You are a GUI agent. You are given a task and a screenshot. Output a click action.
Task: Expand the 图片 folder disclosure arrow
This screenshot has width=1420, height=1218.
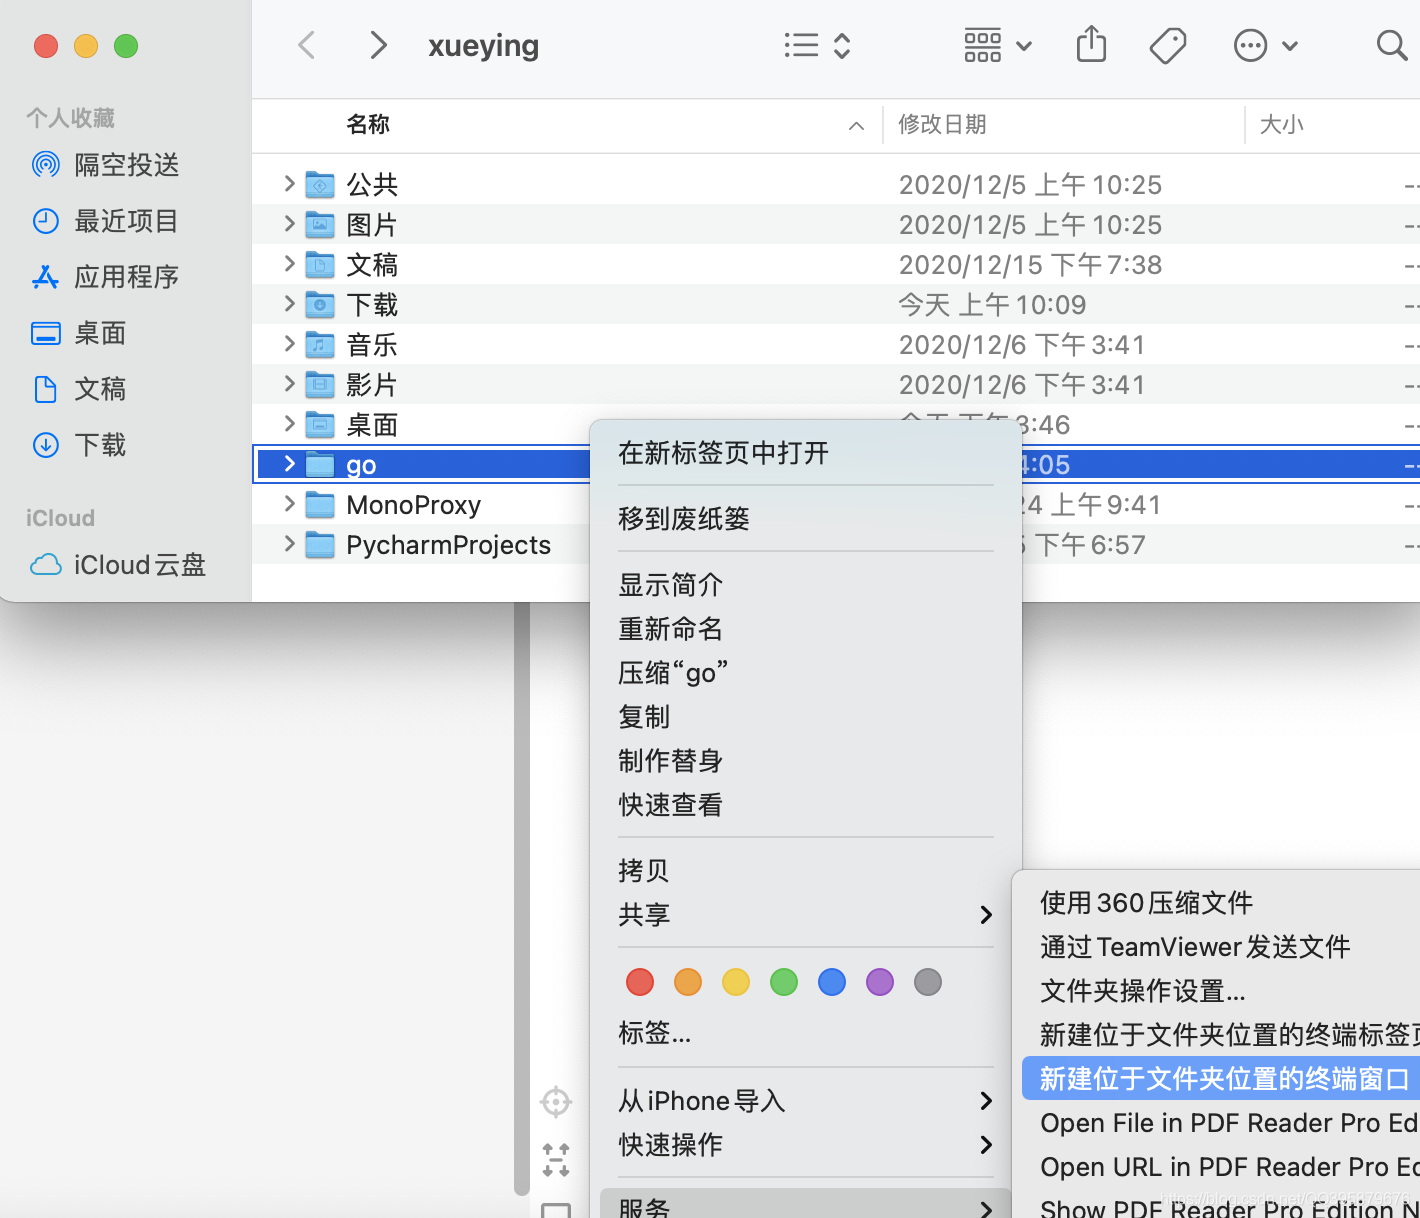289,223
